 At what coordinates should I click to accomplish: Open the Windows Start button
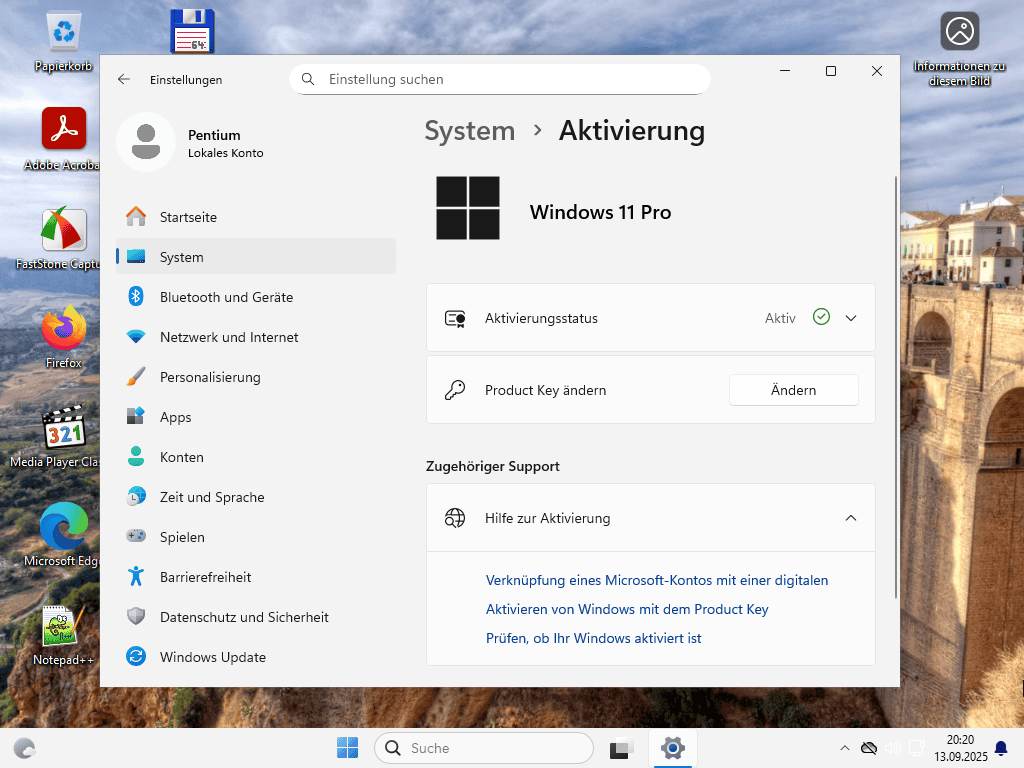pyautogui.click(x=347, y=748)
